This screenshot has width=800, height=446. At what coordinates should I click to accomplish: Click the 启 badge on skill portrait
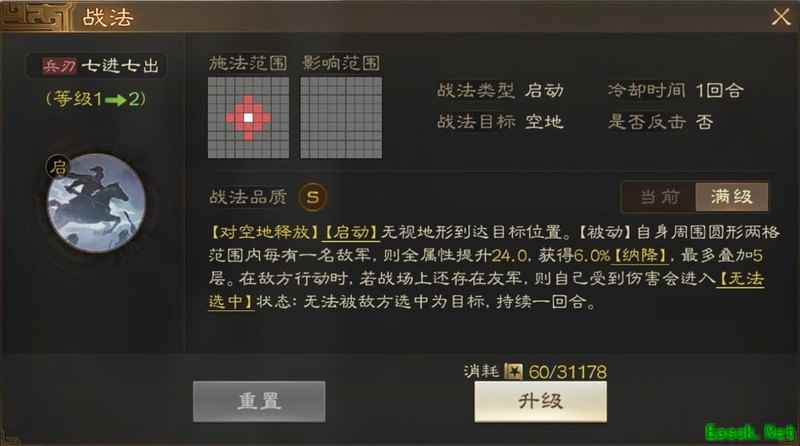click(59, 167)
